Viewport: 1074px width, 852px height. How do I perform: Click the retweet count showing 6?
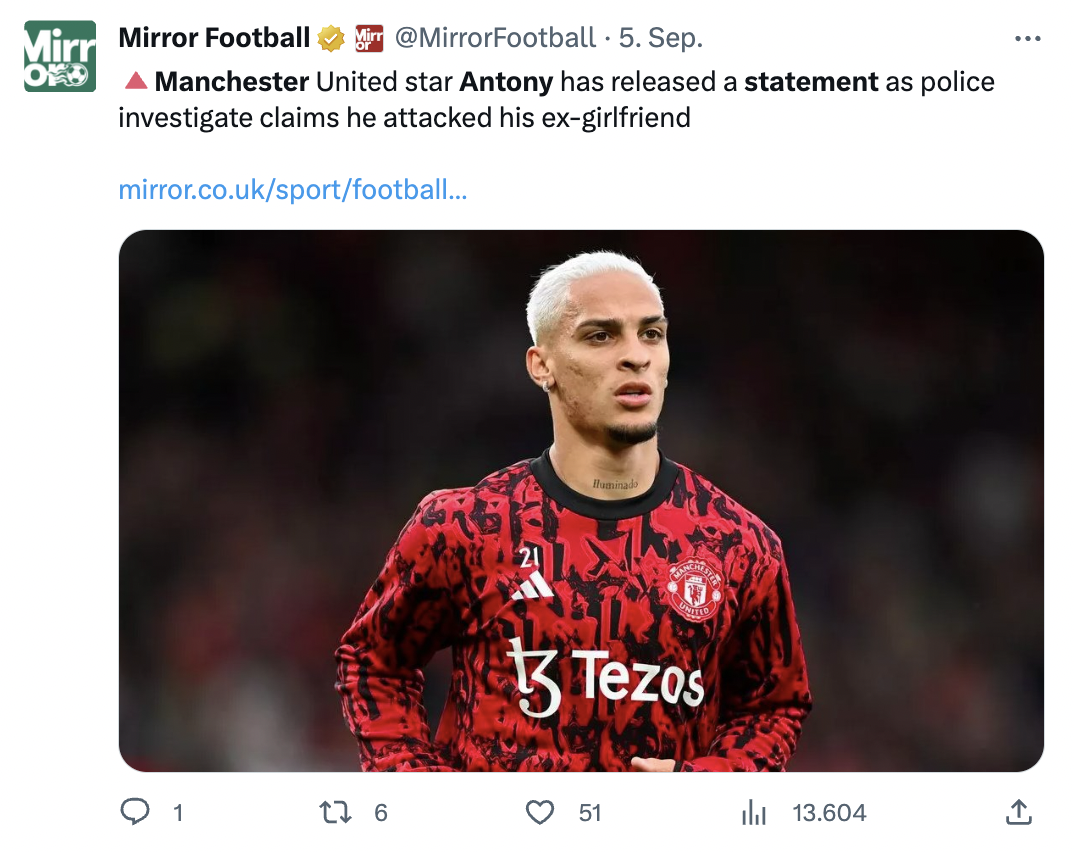pyautogui.click(x=380, y=813)
